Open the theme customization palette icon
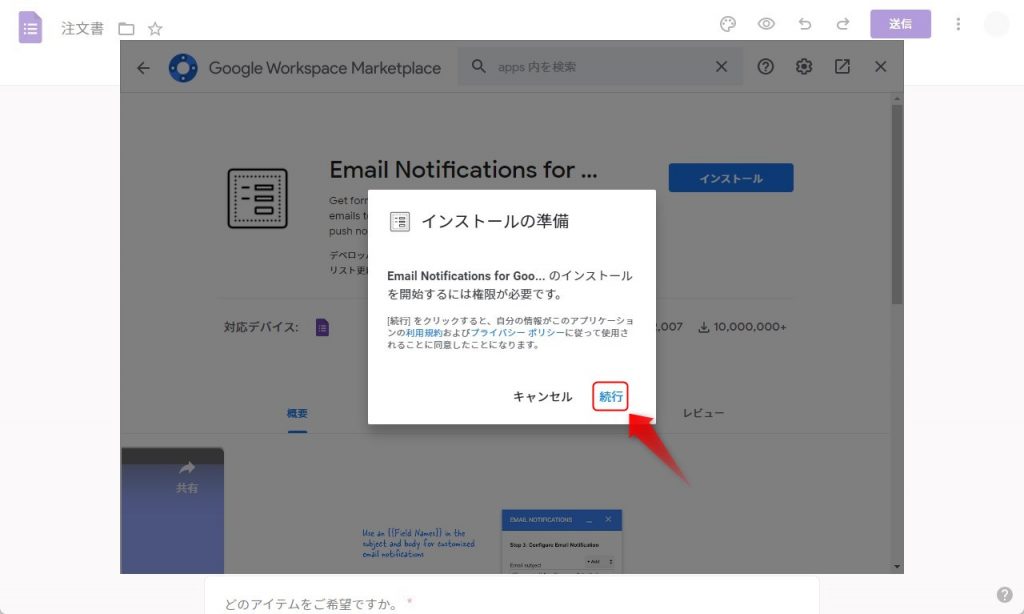1024x614 pixels. click(728, 24)
